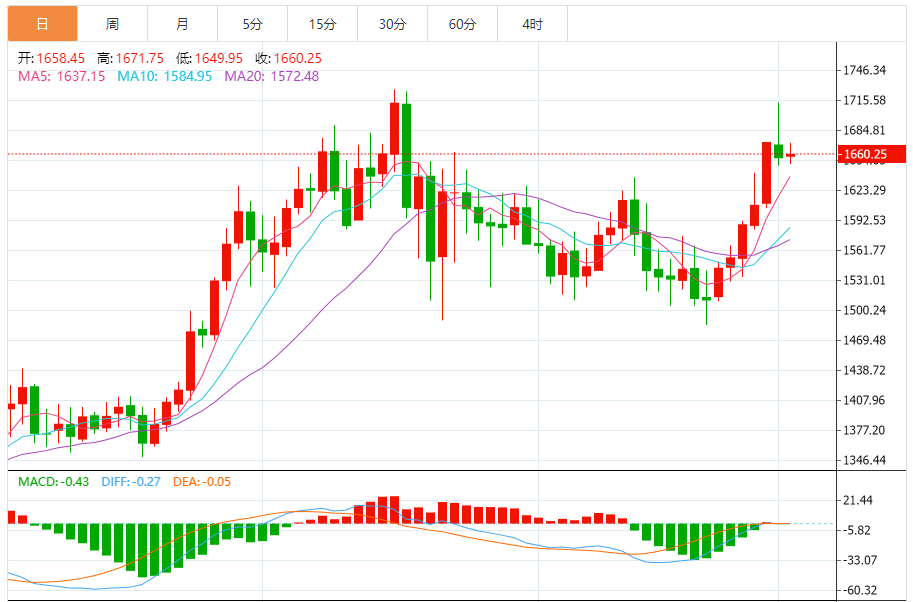Choose the 60分 interval tab
The width and height of the screenshot is (913, 602).
(462, 24)
